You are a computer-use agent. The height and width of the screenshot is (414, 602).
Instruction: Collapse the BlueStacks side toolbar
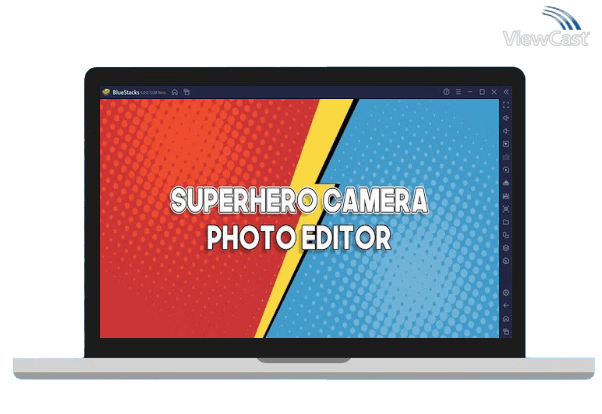(x=506, y=92)
